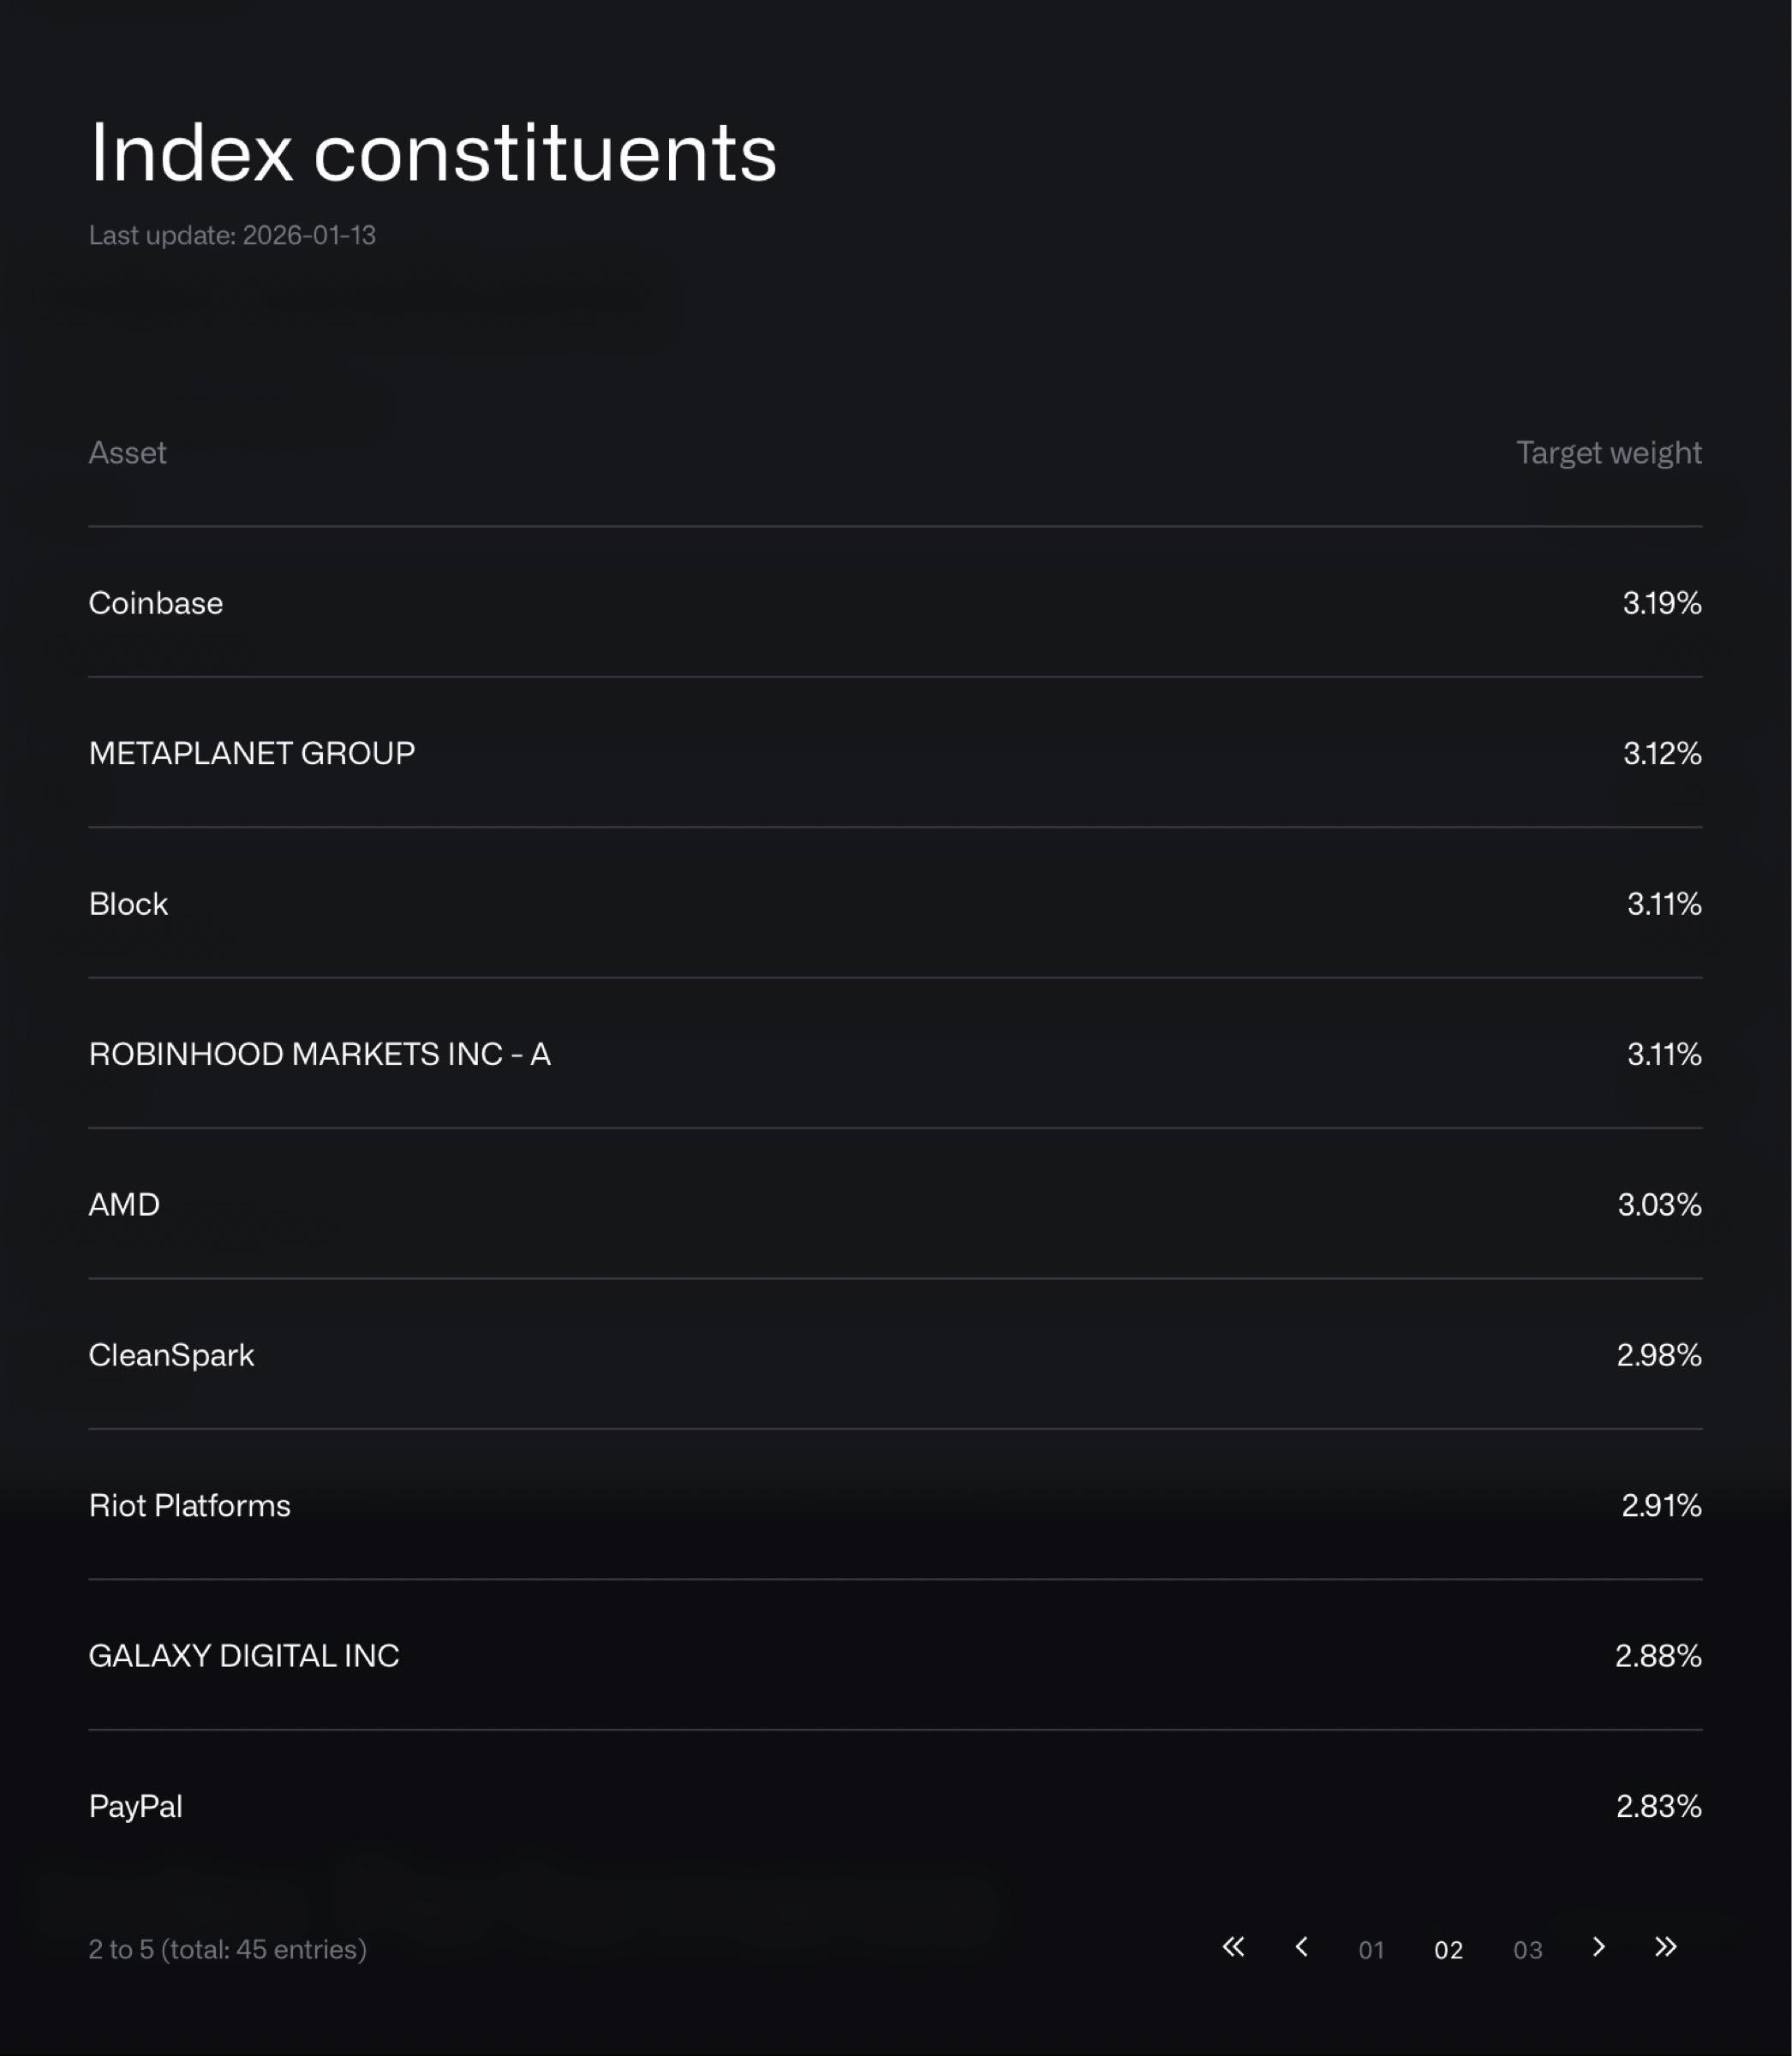Click the Index constituents heading
This screenshot has height=2056, width=1792.
tap(433, 153)
